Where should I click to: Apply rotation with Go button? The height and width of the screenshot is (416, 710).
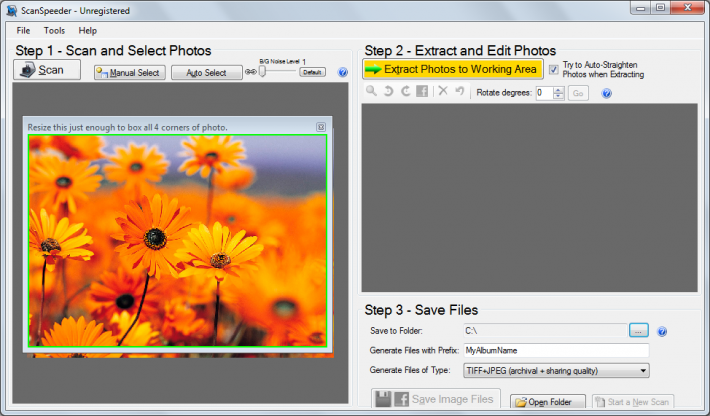point(578,93)
